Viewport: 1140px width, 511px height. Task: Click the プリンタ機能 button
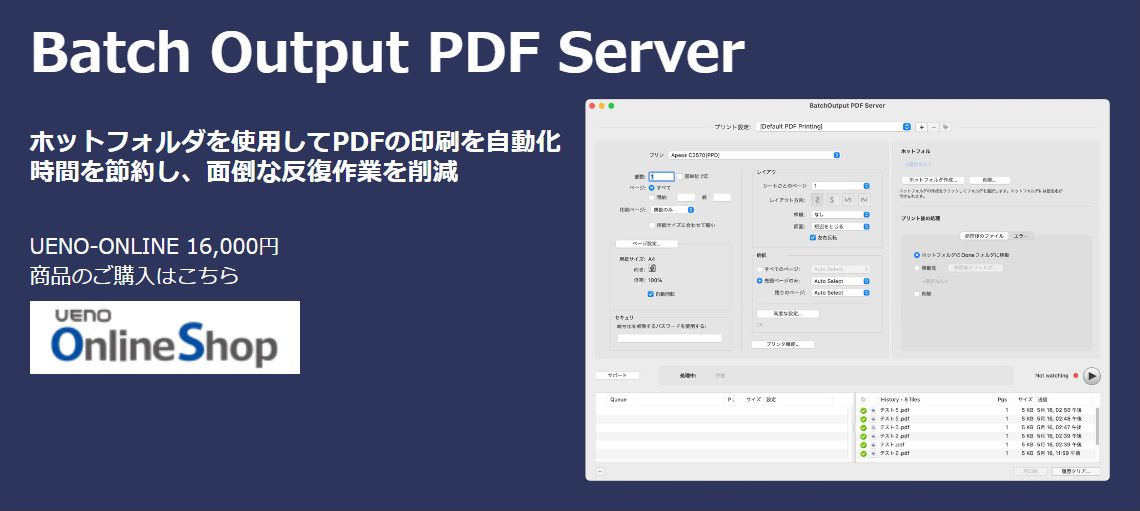782,345
